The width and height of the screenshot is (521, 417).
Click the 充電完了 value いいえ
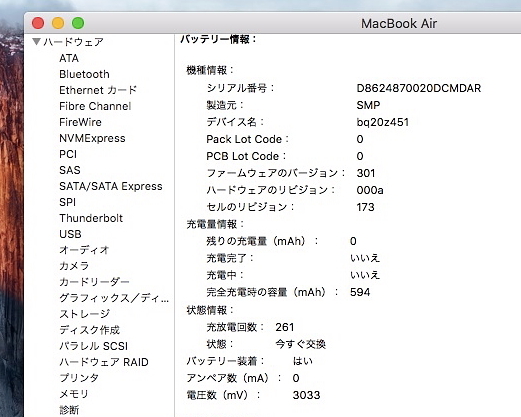tap(365, 258)
